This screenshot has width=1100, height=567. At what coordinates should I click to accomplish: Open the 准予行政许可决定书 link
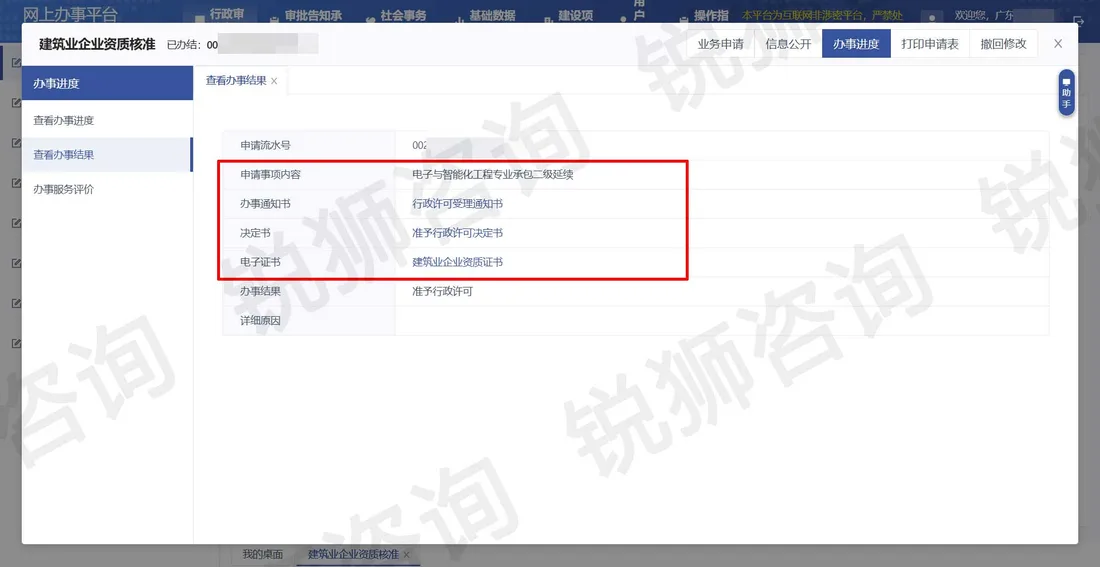[457, 233]
